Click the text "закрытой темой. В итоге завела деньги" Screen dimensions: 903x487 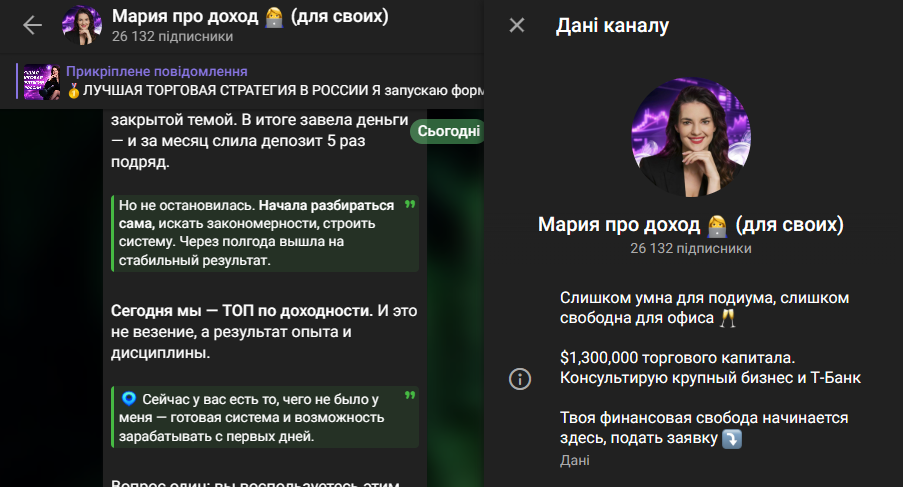click(259, 120)
